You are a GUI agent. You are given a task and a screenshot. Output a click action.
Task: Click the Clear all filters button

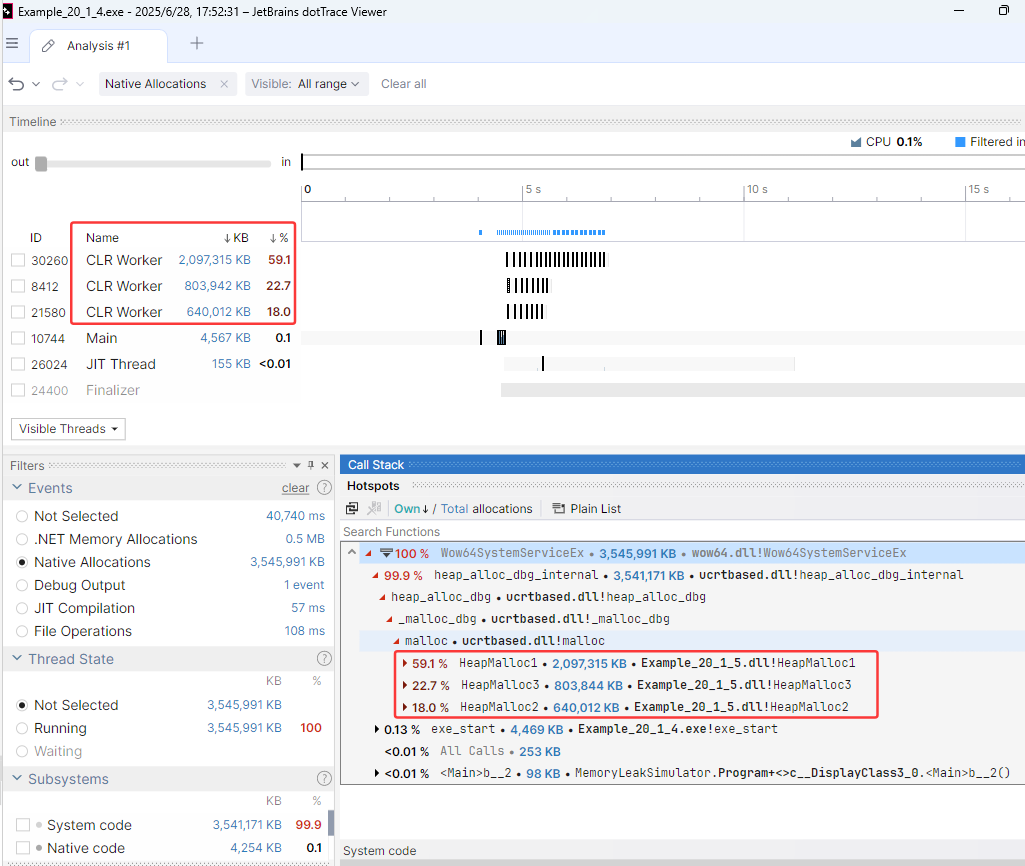click(403, 84)
